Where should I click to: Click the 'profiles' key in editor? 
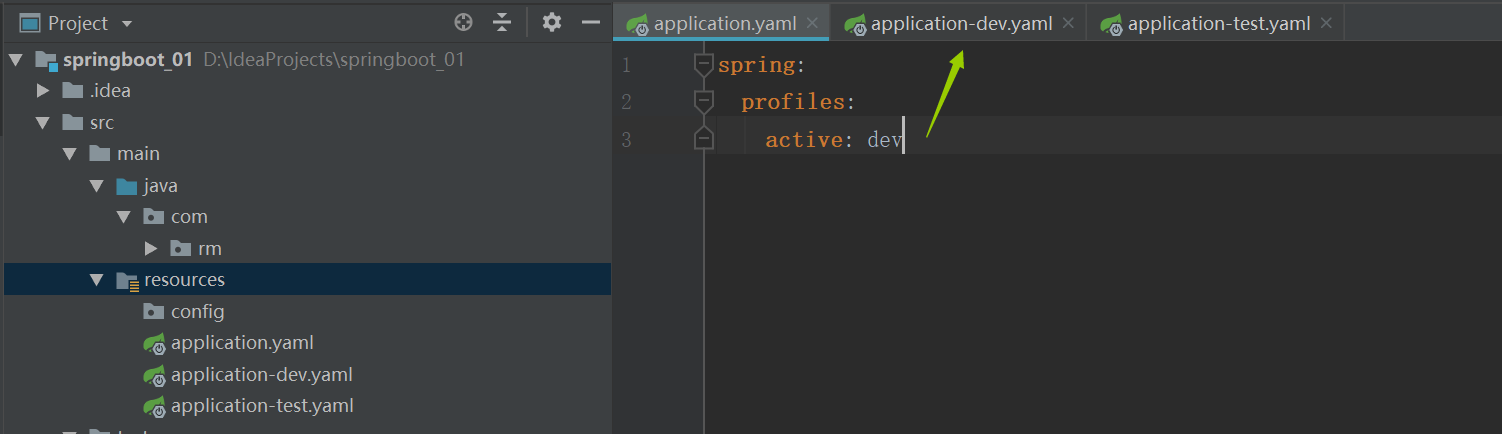pyautogui.click(x=793, y=103)
